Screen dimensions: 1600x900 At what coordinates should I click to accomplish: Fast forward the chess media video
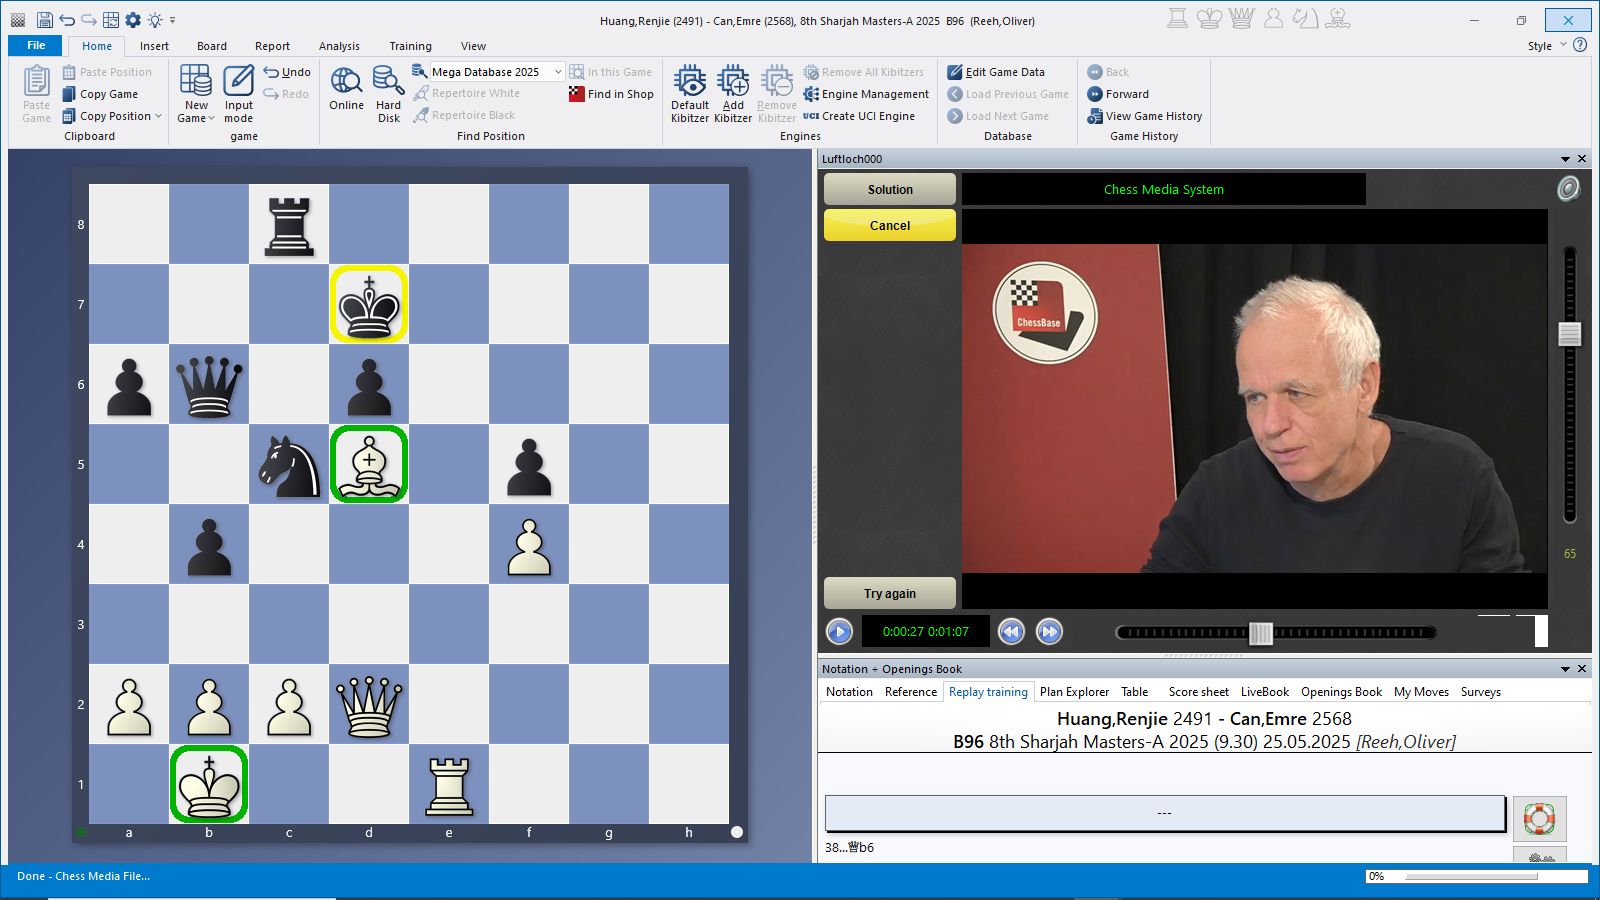1049,632
